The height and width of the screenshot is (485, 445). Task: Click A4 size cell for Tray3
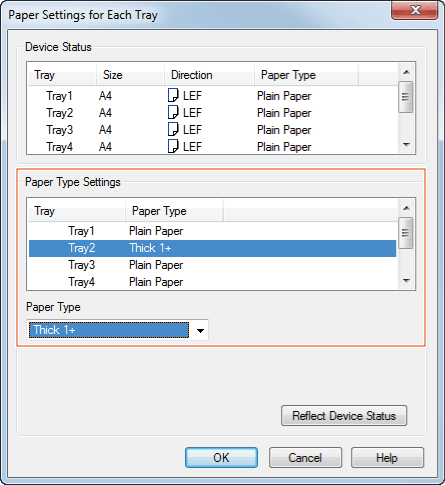tap(105, 130)
